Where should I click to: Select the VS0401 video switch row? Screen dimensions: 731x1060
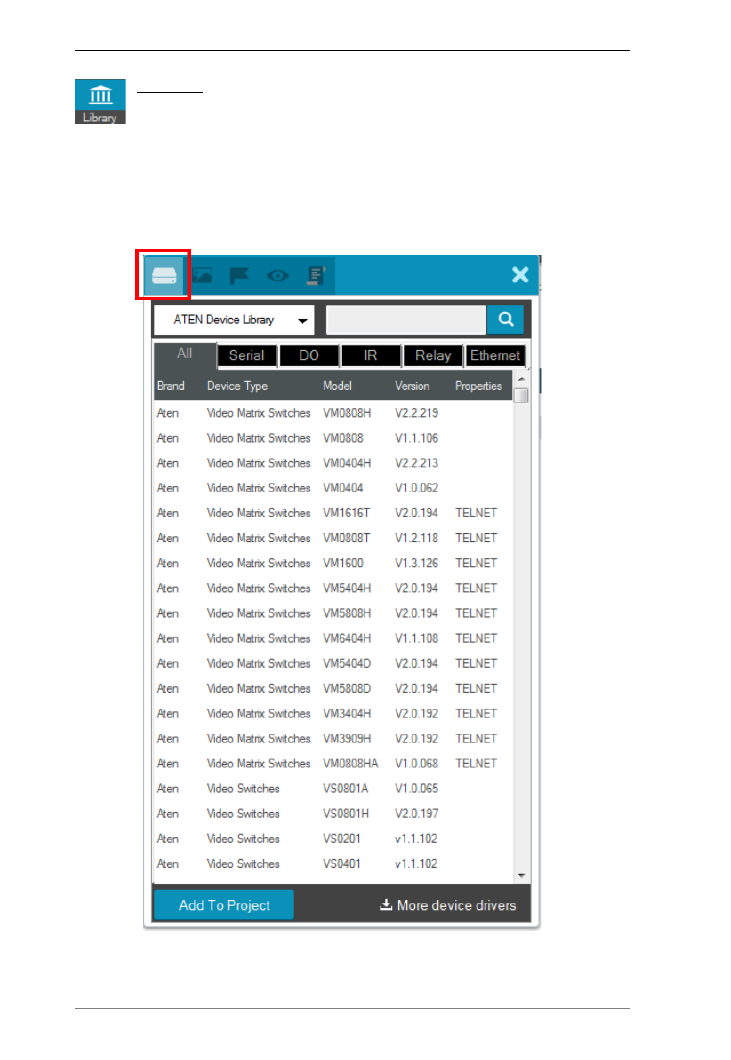click(333, 863)
